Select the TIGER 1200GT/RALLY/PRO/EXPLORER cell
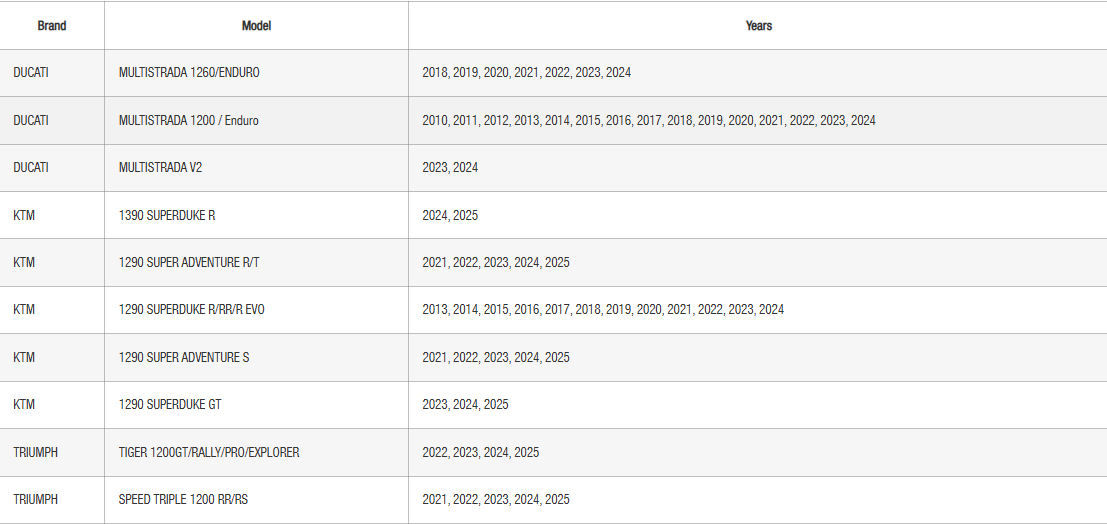This screenshot has height=524, width=1107. pos(209,452)
